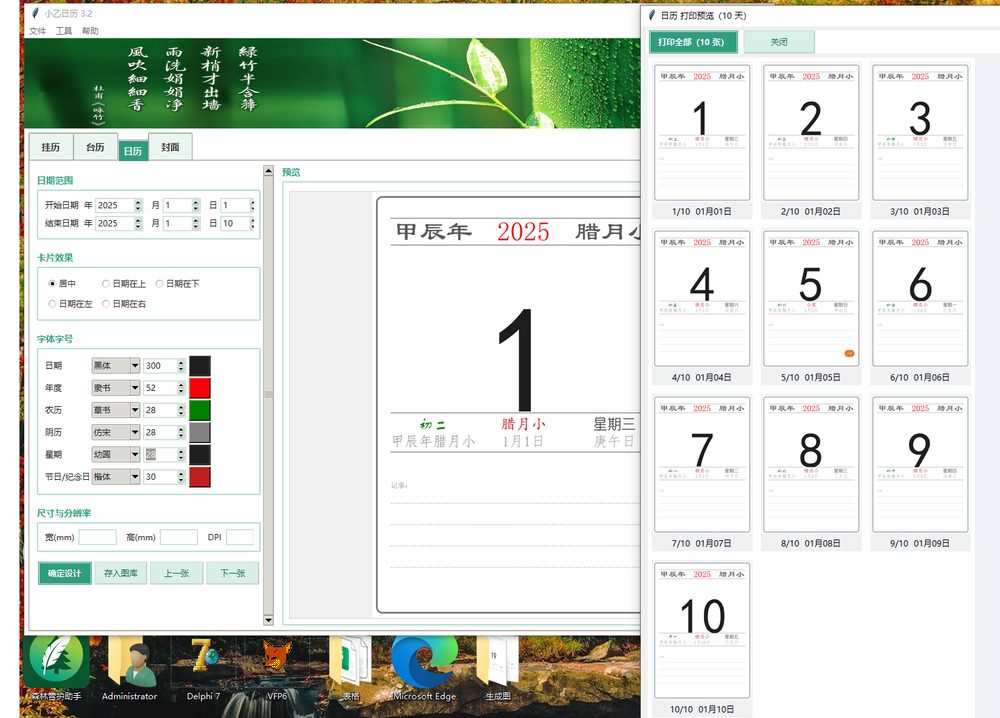Adjust the 开始日期 month stepper

click(195, 205)
